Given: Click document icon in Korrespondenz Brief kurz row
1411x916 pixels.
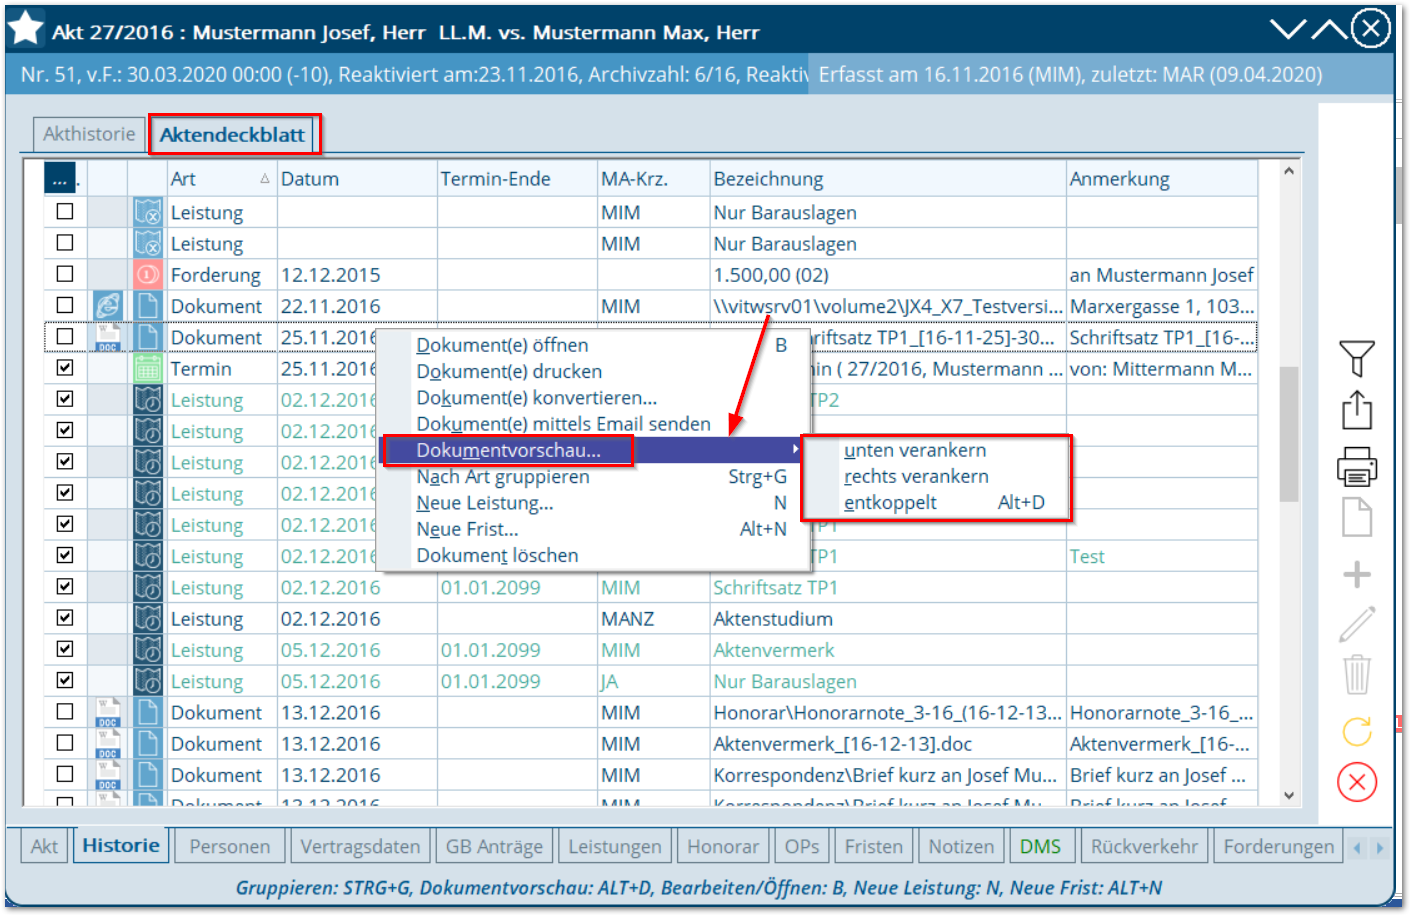Looking at the screenshot, I should tap(148, 774).
